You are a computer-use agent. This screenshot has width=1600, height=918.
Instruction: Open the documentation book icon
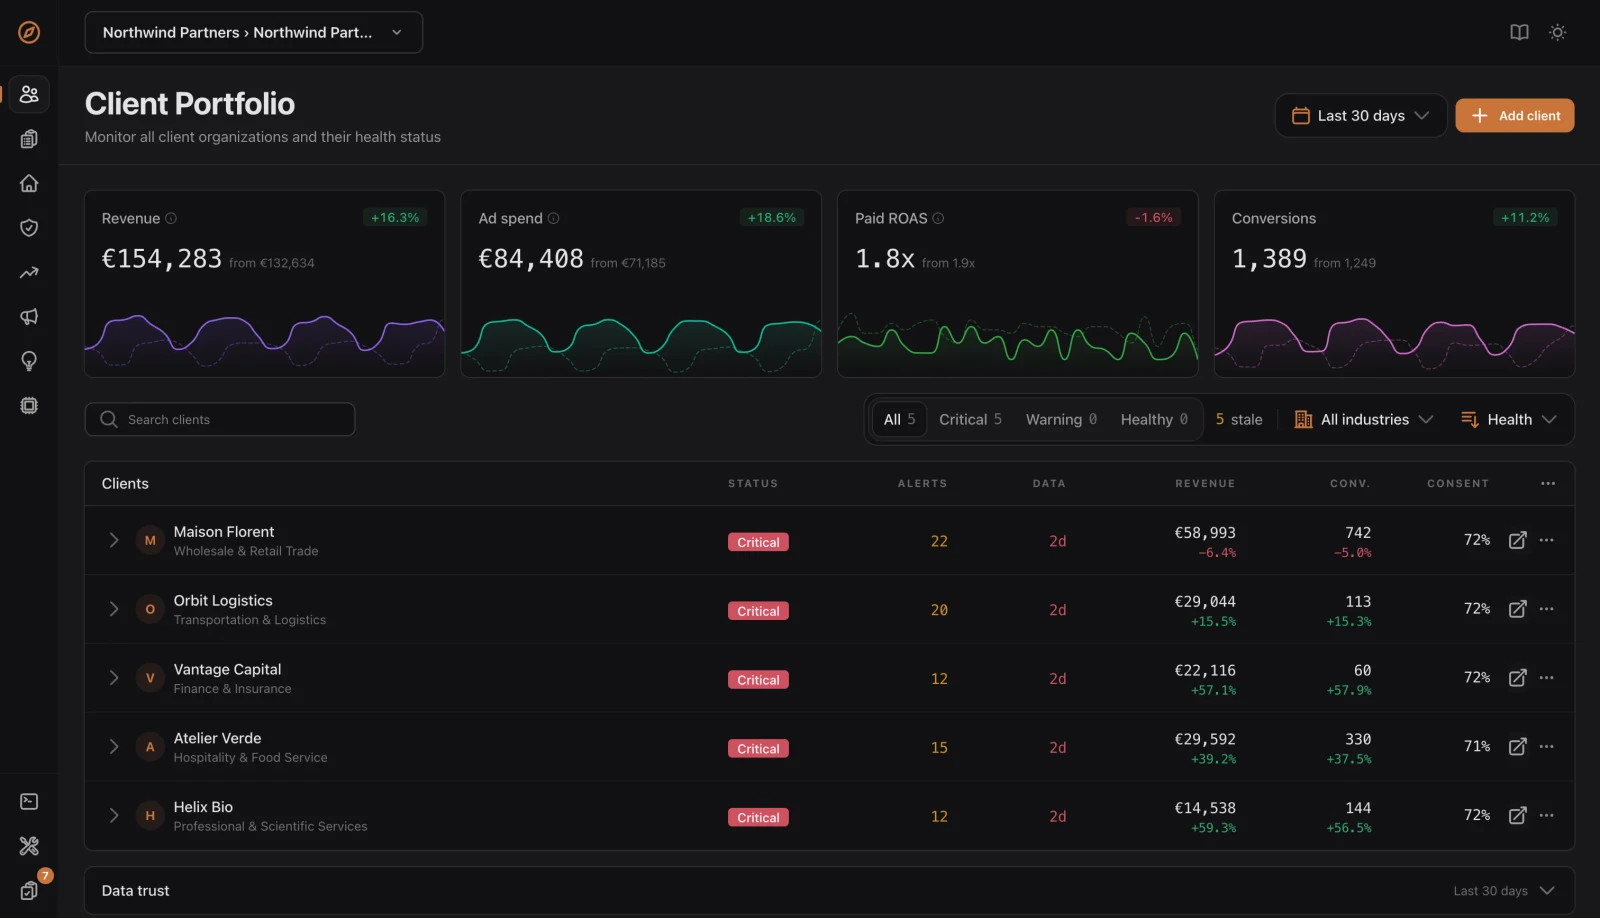tap(1519, 32)
